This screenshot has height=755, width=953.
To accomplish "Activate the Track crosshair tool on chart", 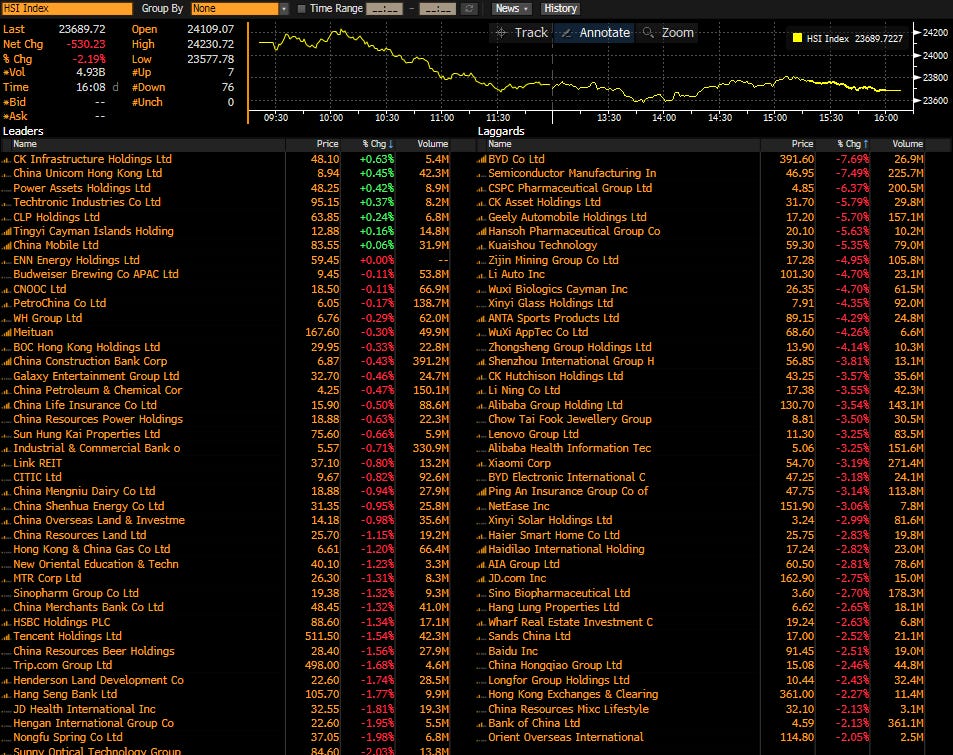I will pos(521,33).
